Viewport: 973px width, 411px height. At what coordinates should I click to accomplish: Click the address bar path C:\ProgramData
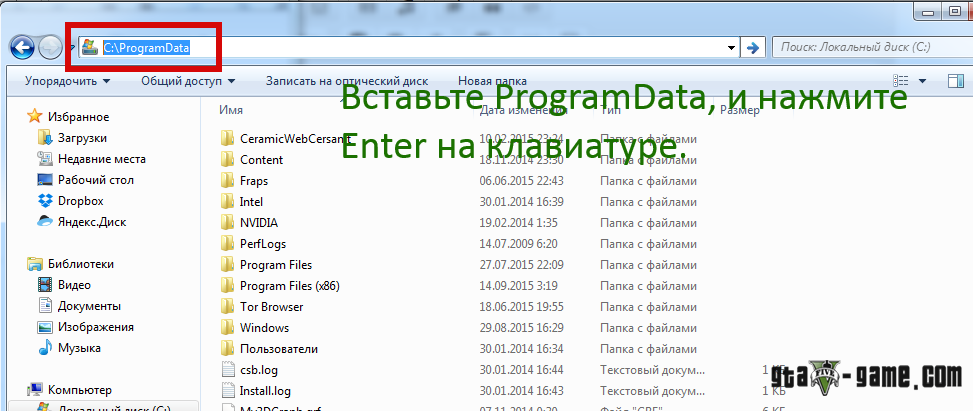coord(146,48)
